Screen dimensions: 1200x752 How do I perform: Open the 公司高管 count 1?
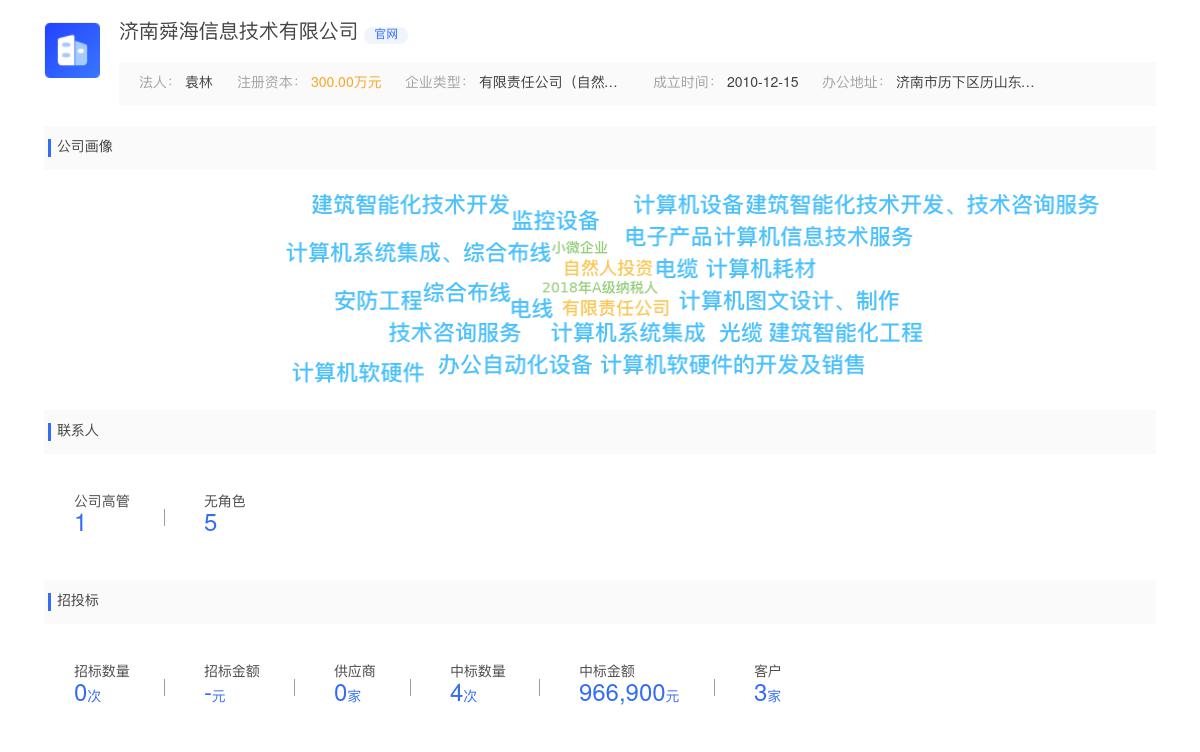click(x=80, y=523)
